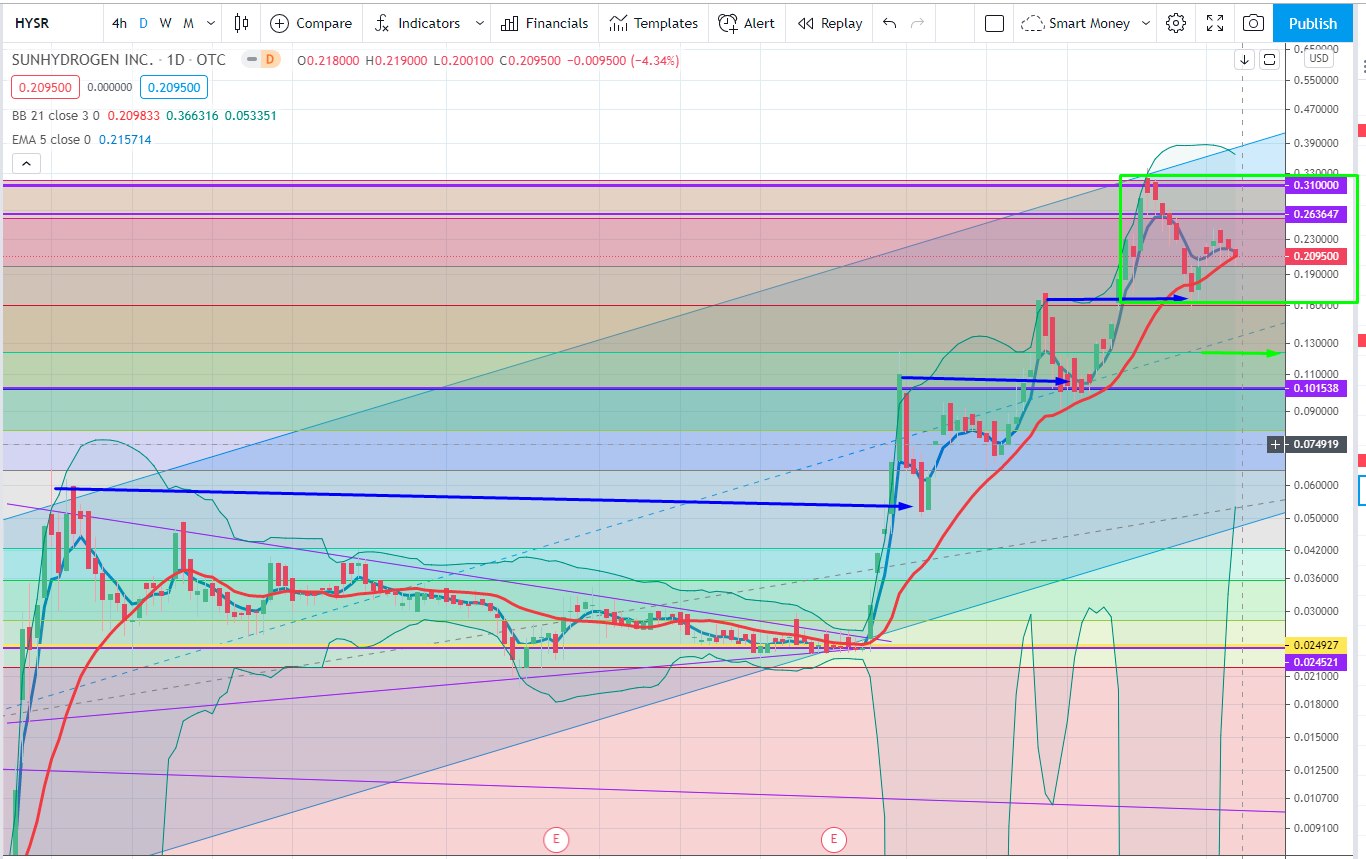Screen dimensions: 1366x859
Task: Switch to the daily D interval
Action: tap(143, 23)
